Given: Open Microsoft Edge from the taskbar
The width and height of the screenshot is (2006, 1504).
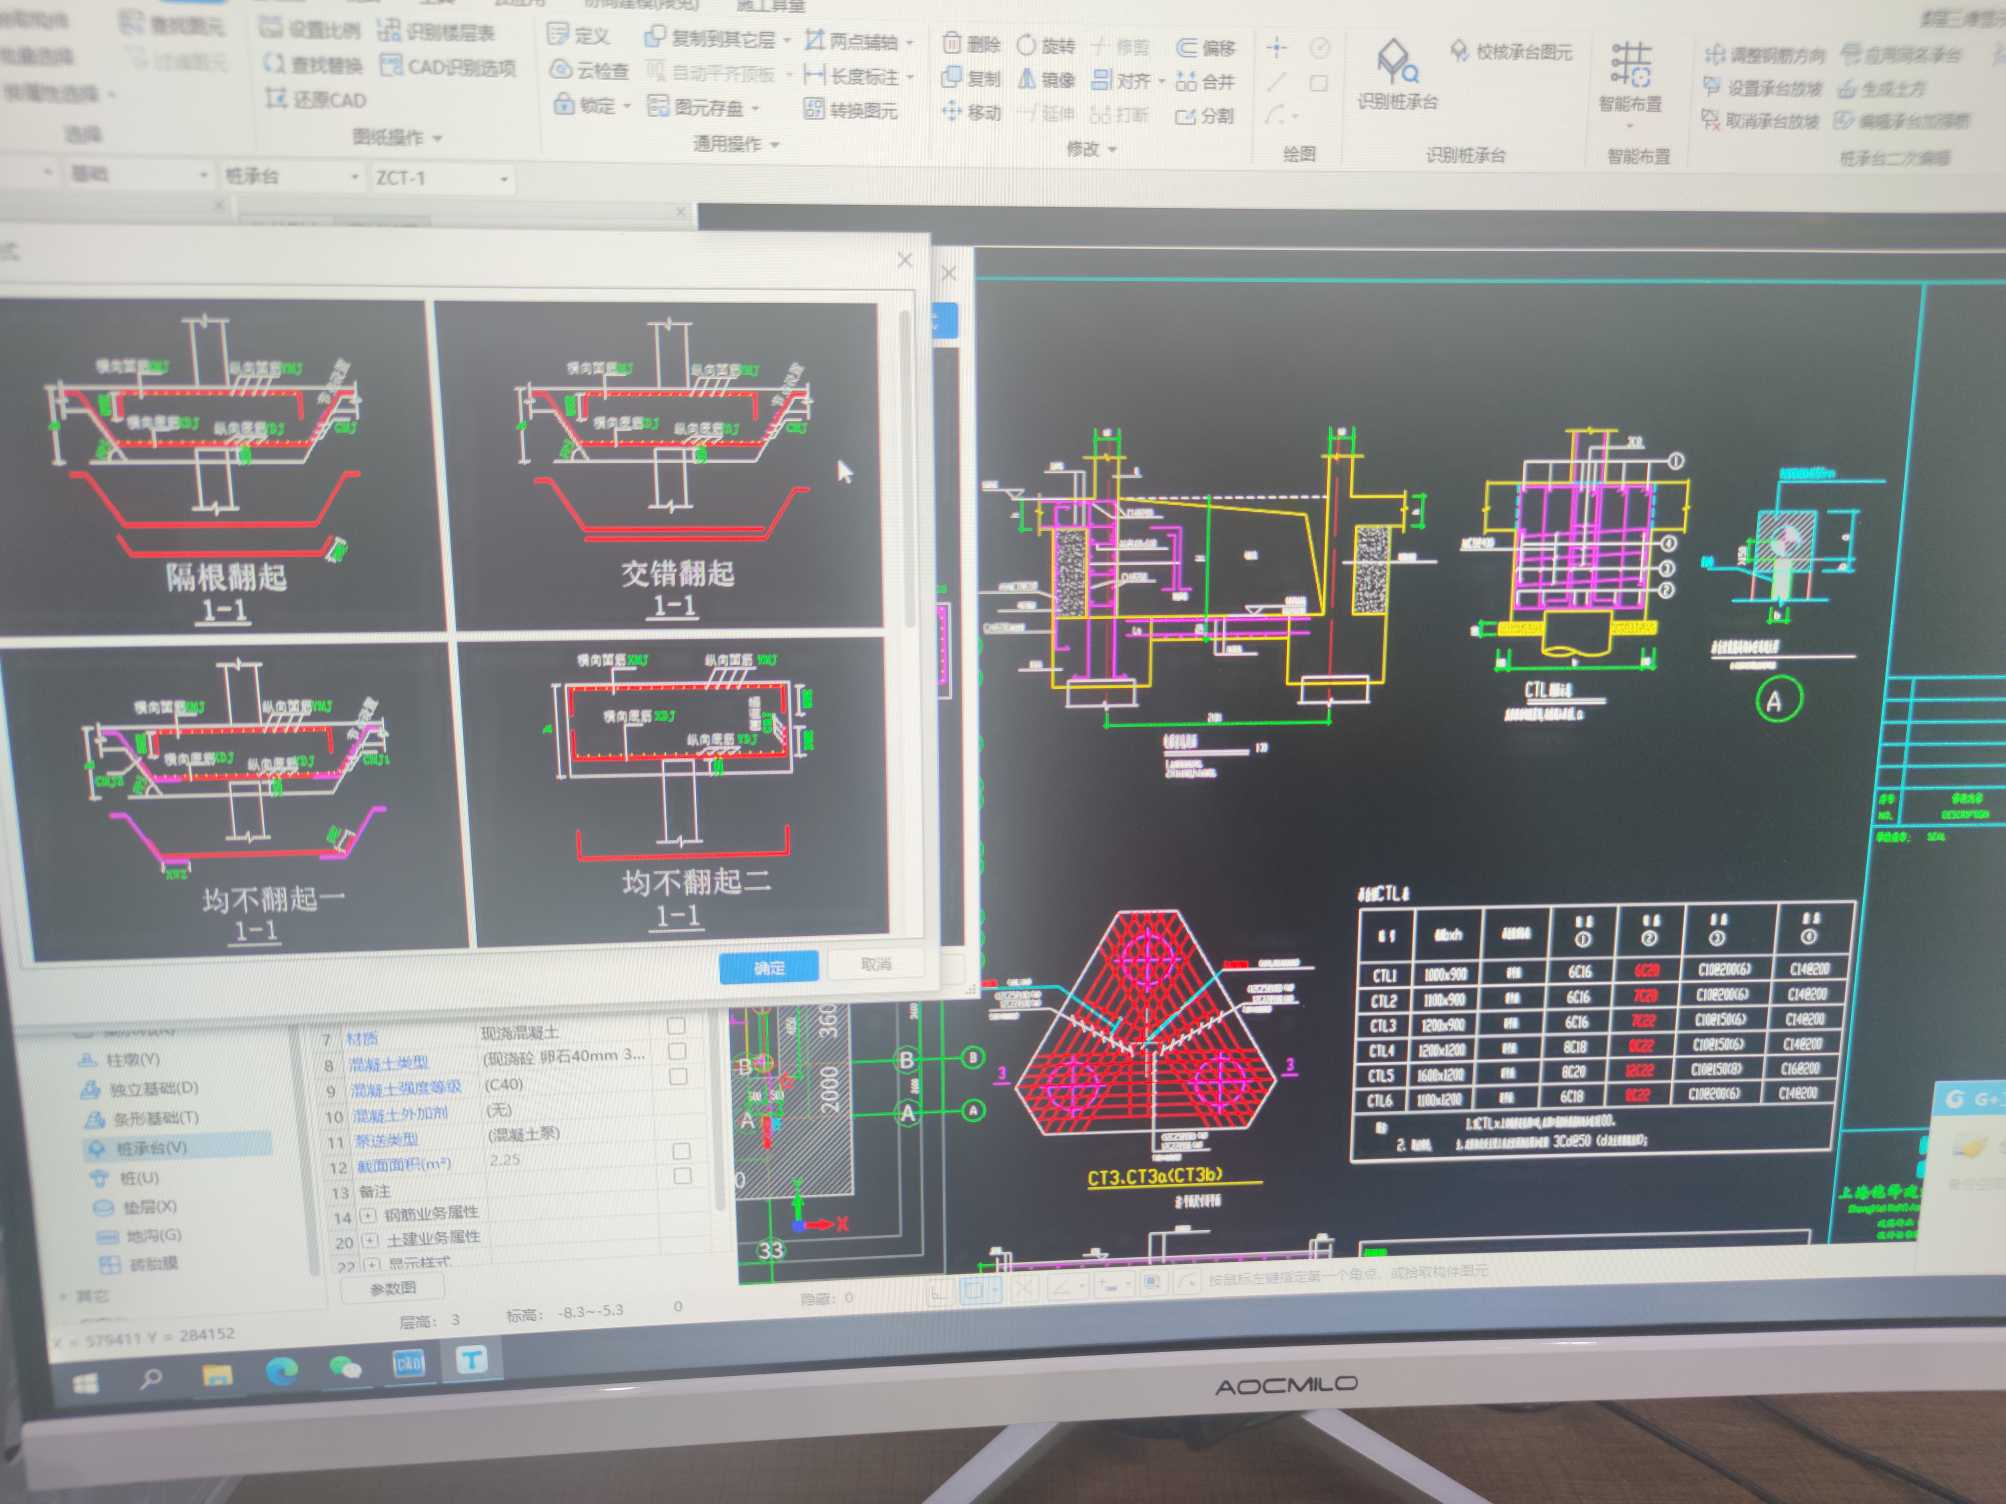Looking at the screenshot, I should tap(282, 1371).
